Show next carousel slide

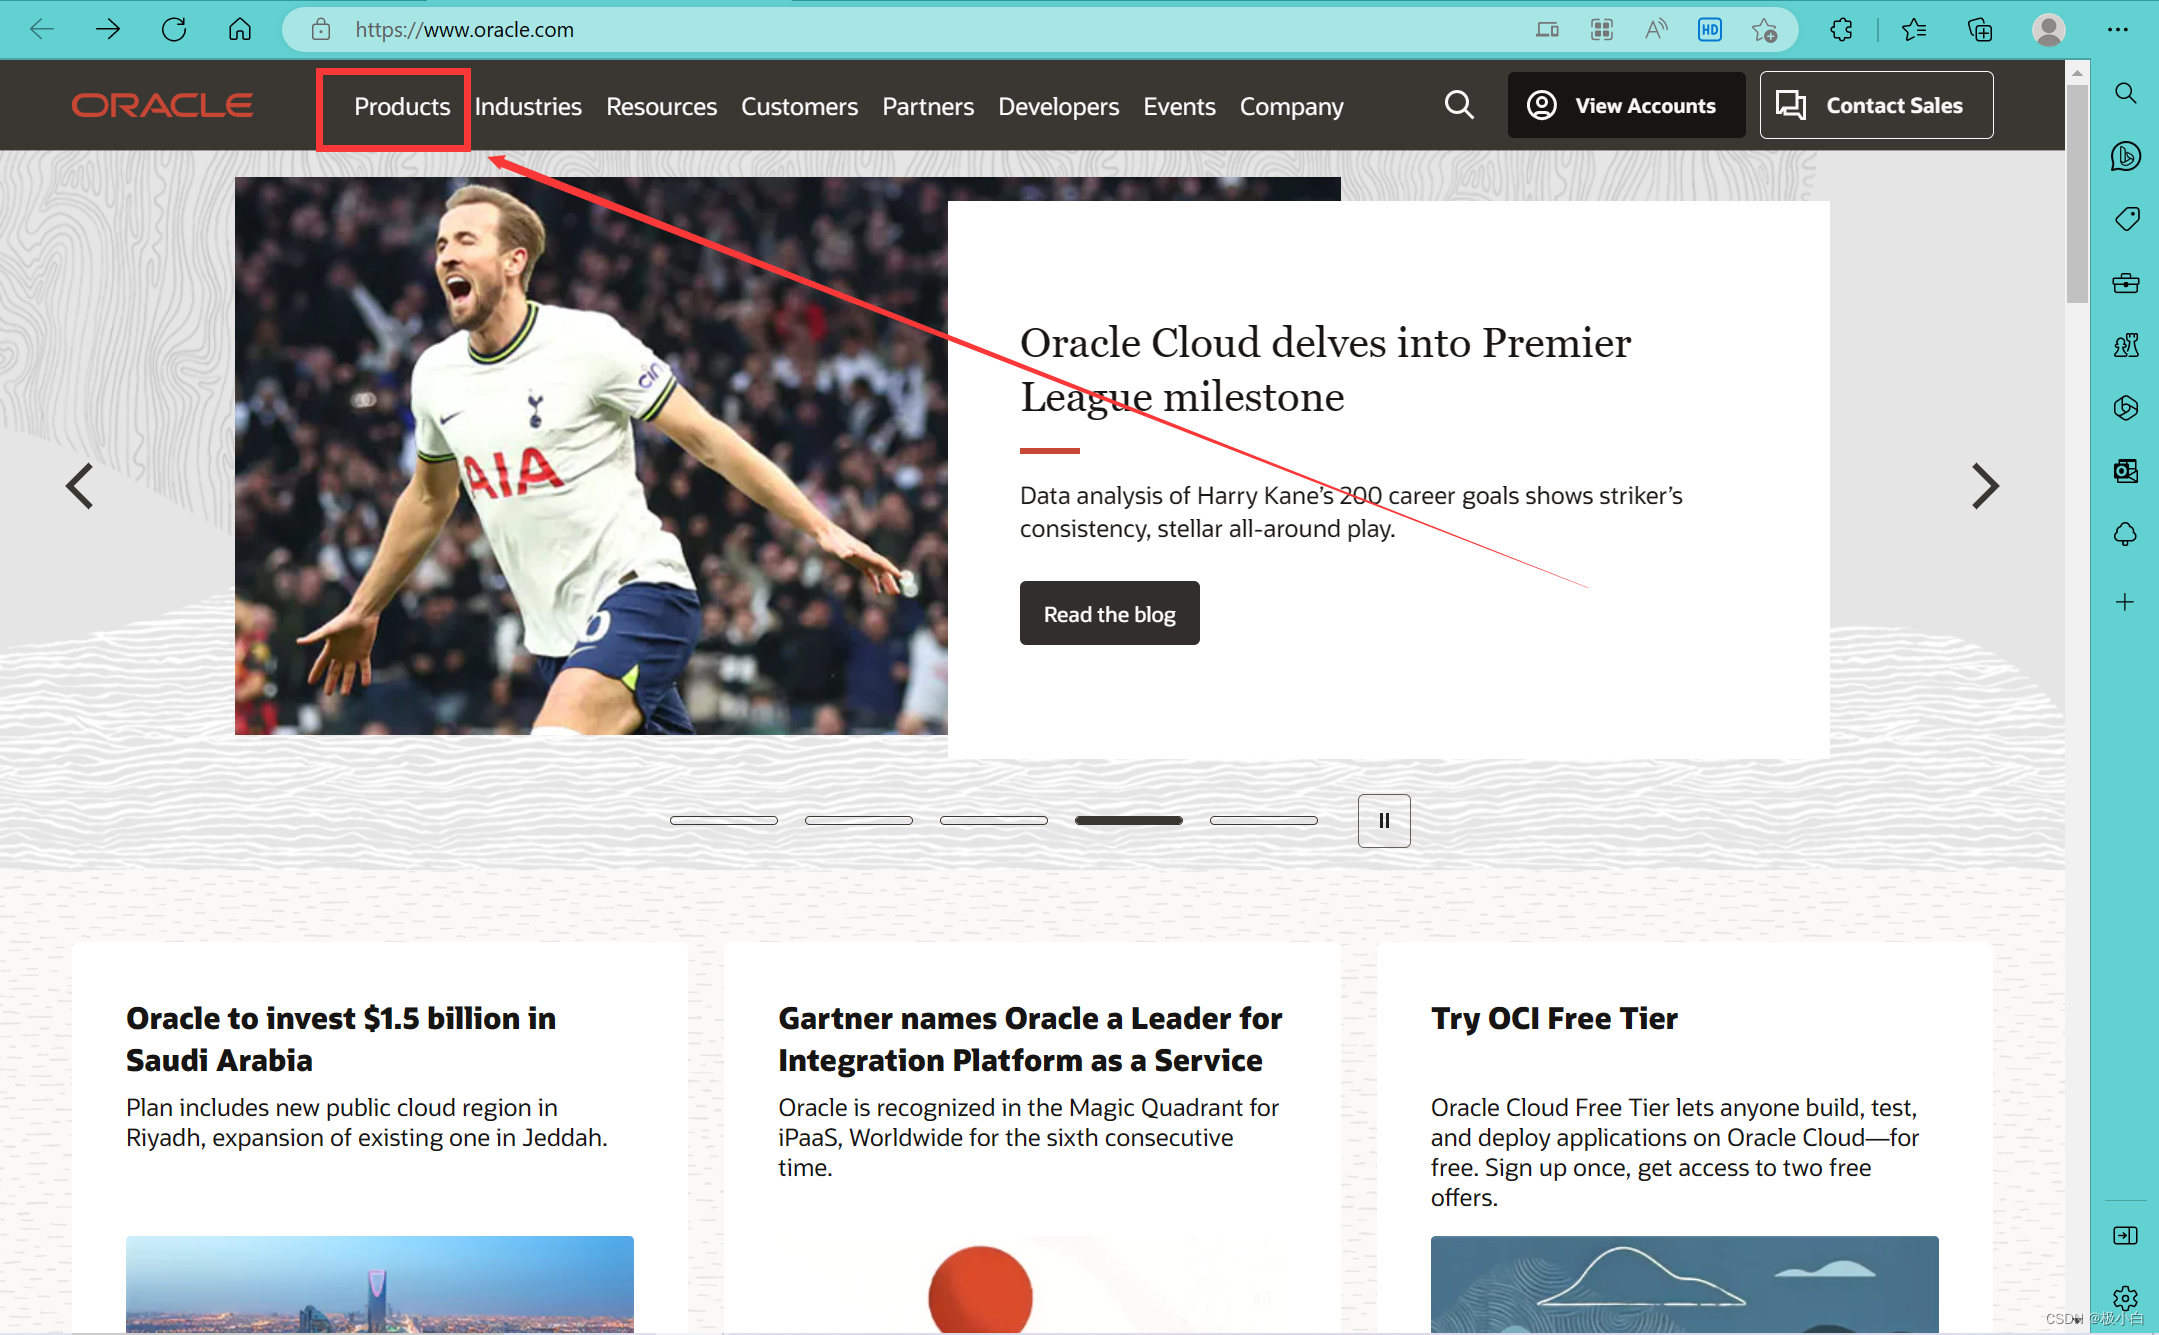pos(1985,487)
